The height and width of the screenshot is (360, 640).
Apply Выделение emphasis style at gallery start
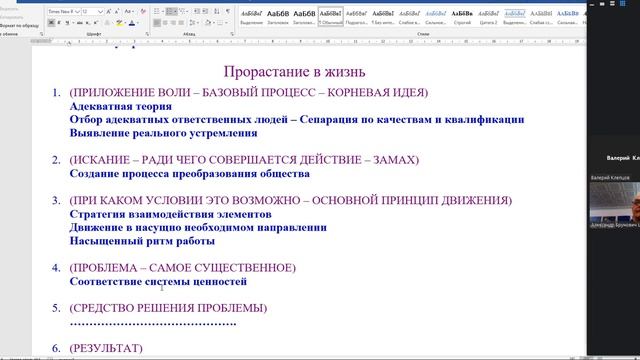coord(251,17)
